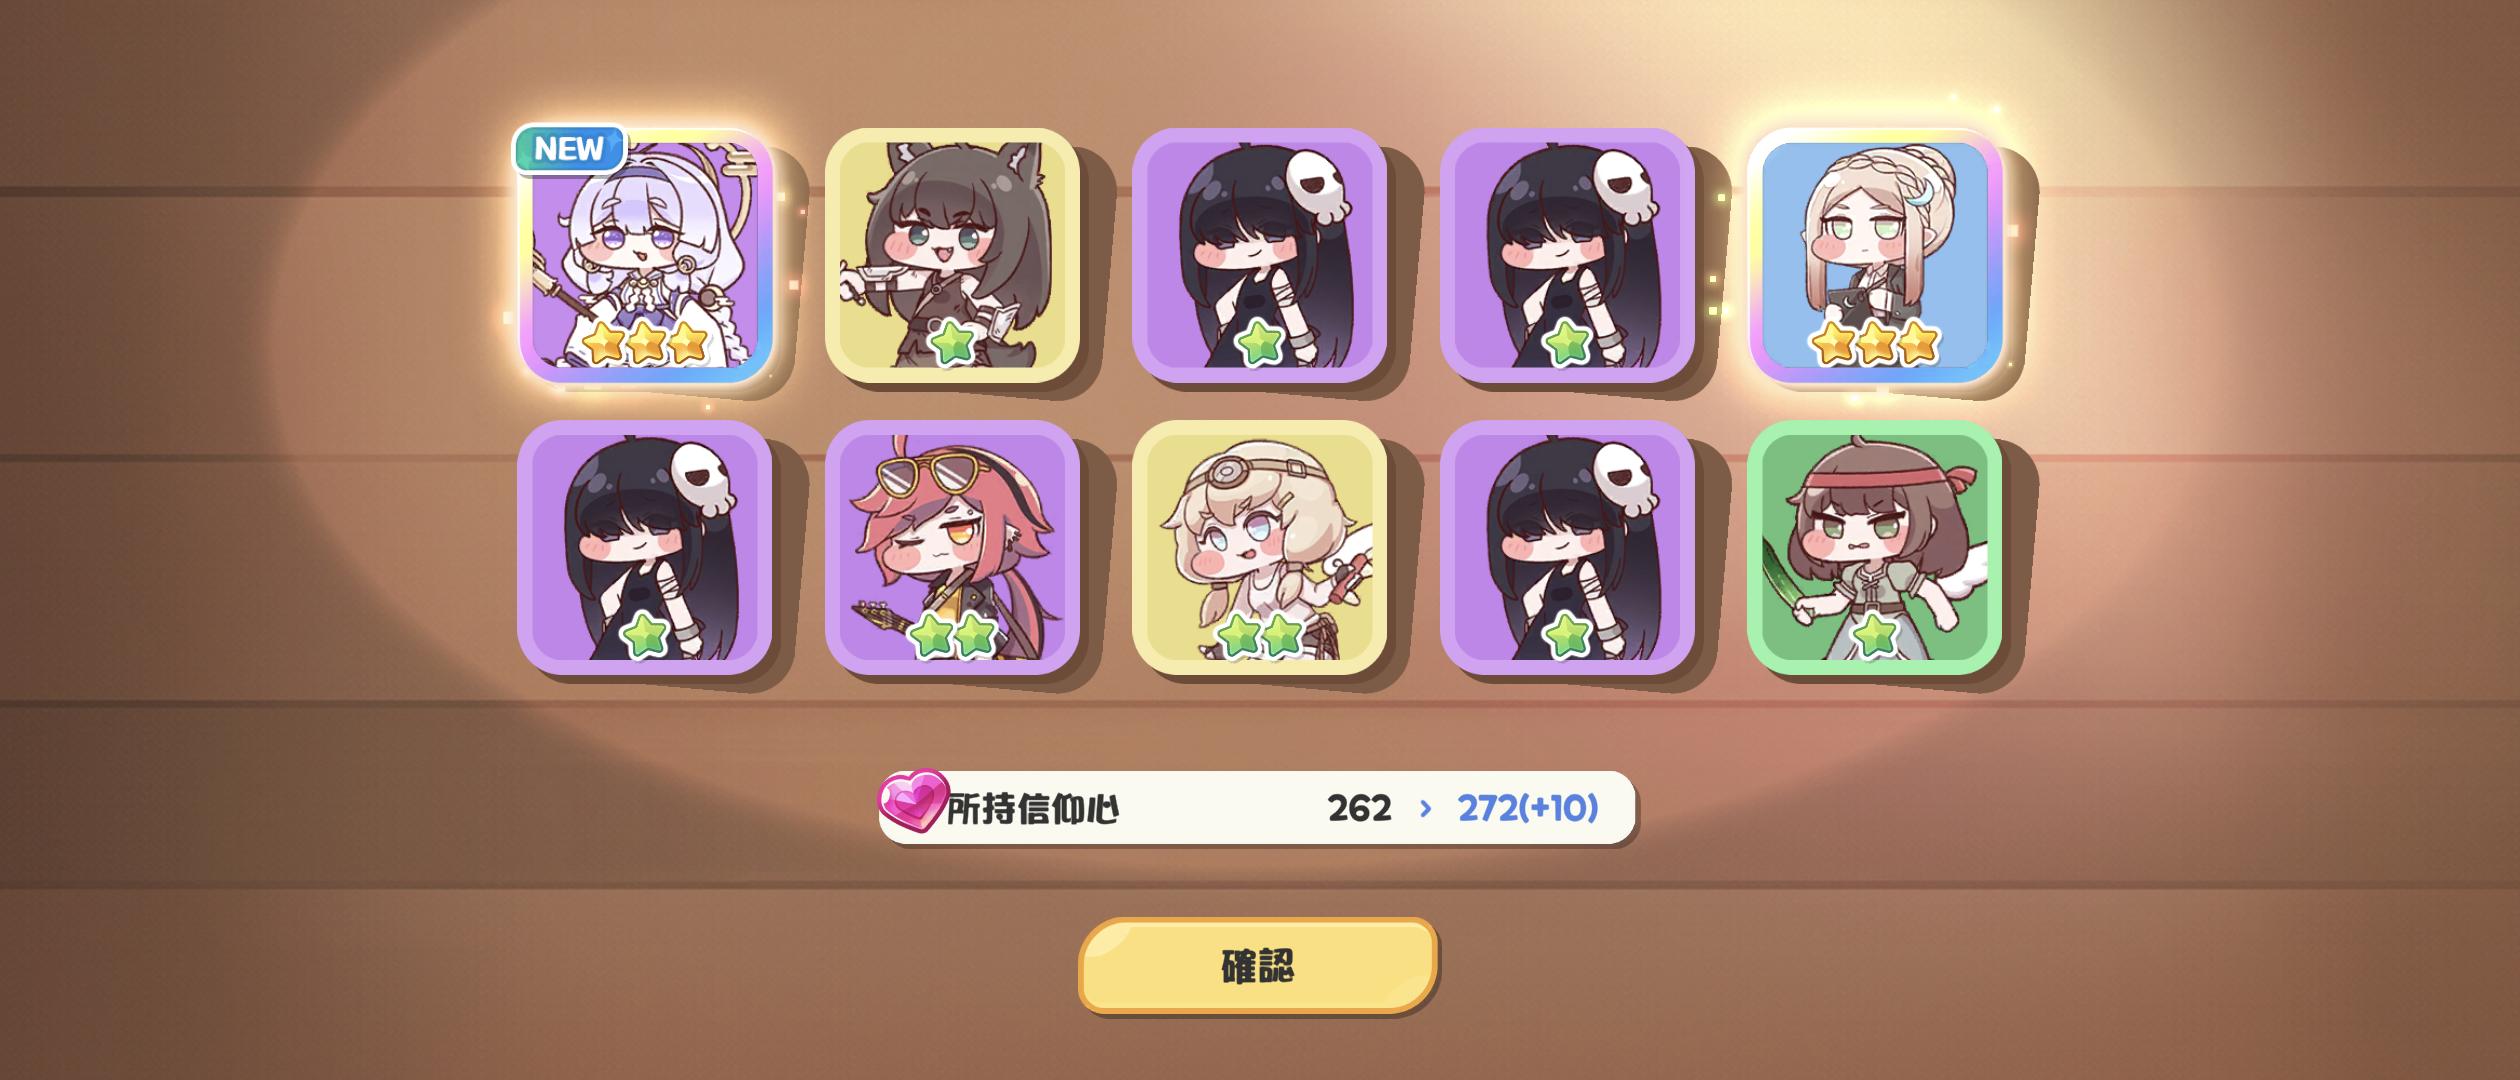Click the pink heart gem icon
The height and width of the screenshot is (1080, 2520).
[912, 801]
